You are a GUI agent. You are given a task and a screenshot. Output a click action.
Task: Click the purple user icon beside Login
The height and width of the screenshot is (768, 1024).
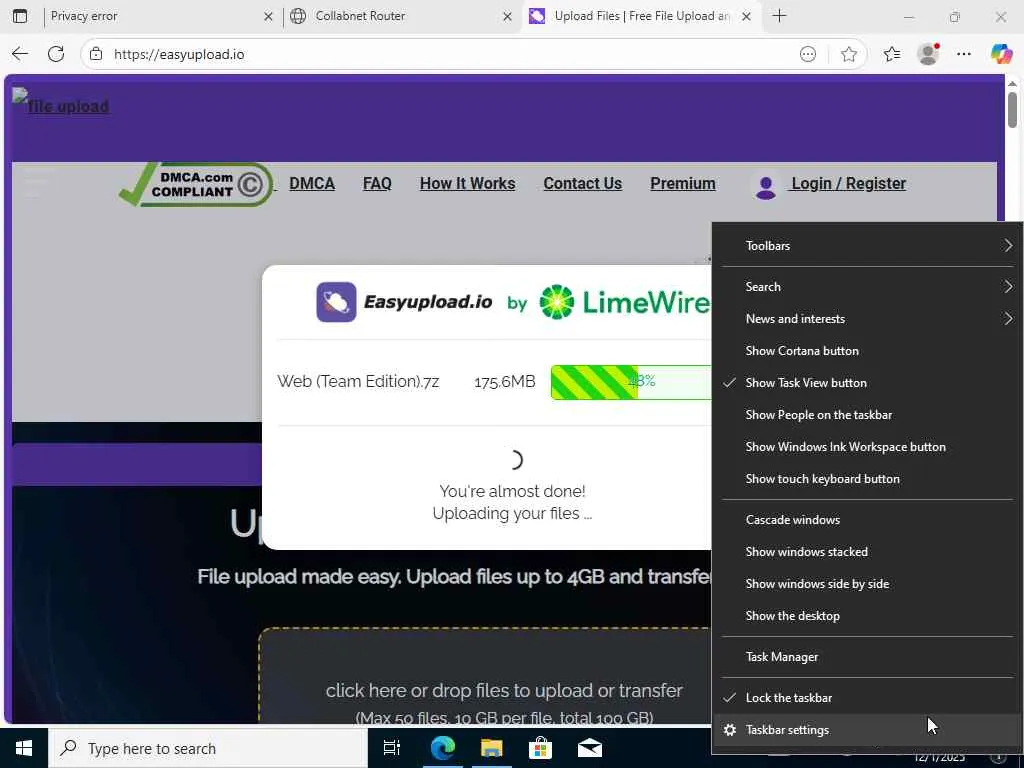(x=765, y=187)
